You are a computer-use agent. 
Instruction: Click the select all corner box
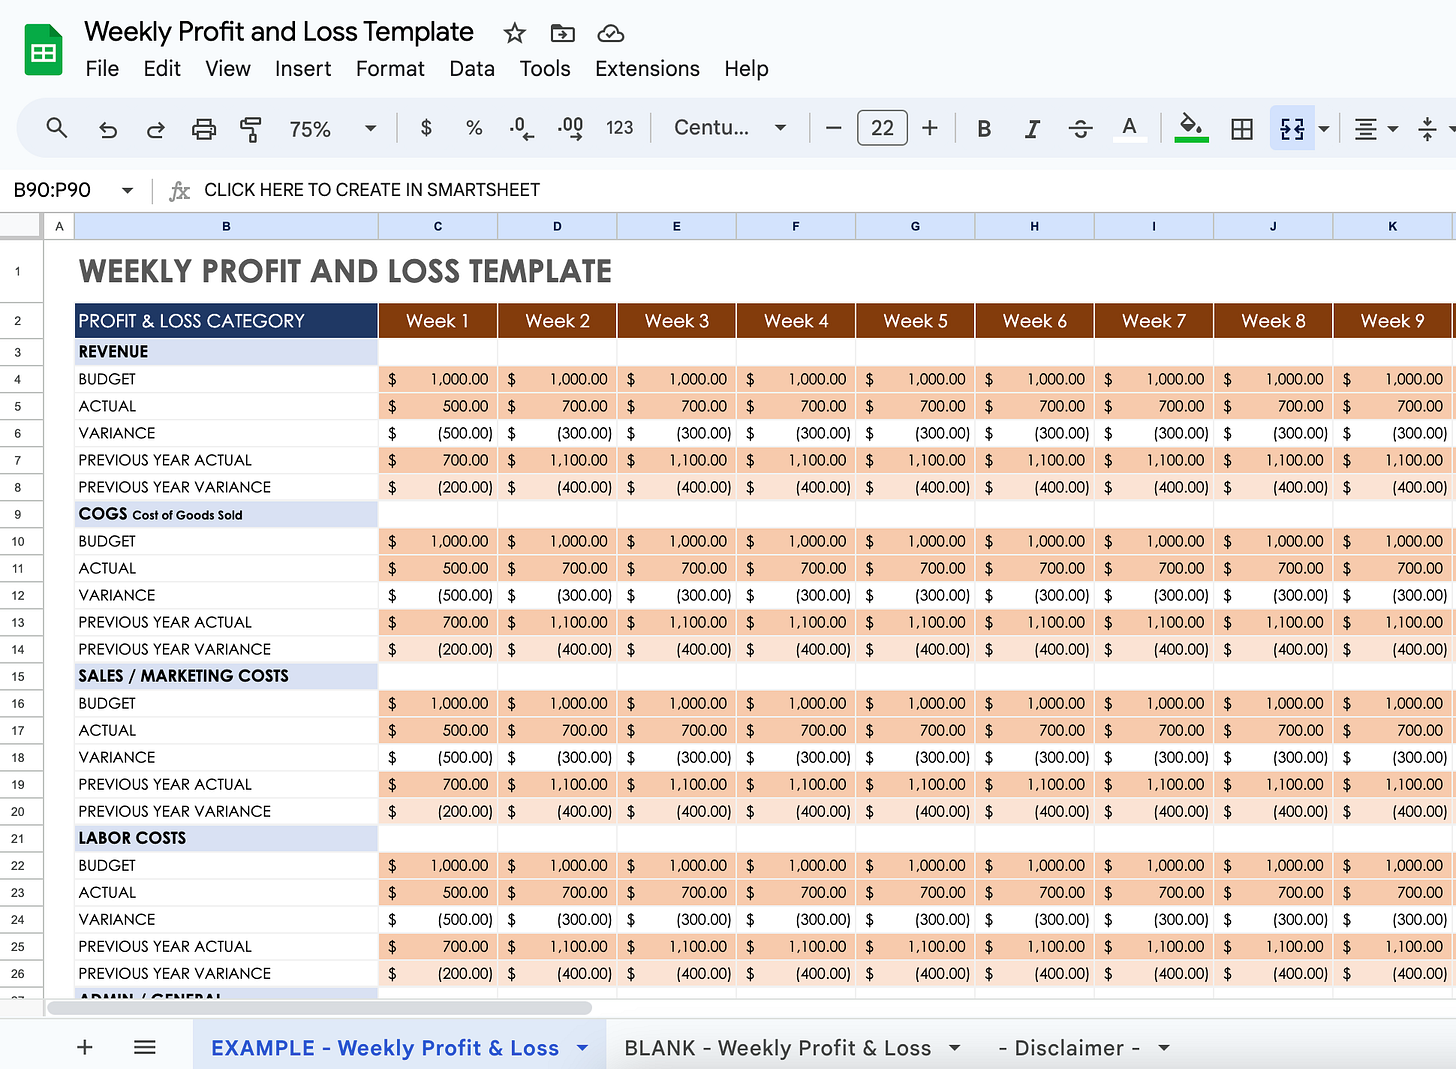coord(21,226)
